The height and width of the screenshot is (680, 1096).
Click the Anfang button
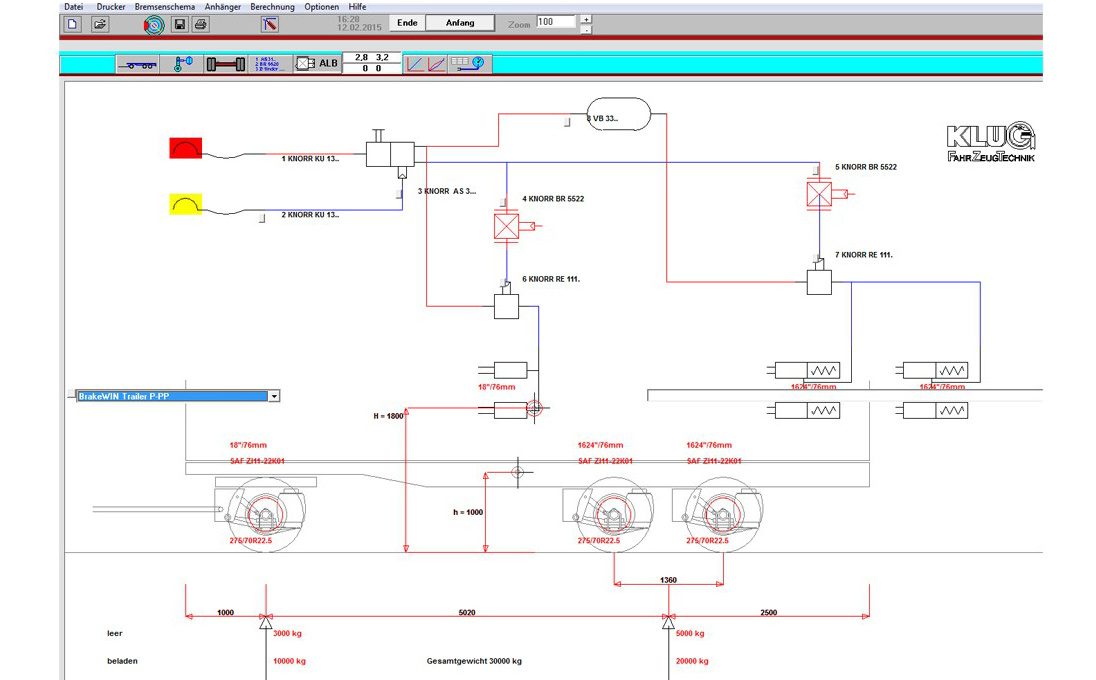[x=460, y=23]
